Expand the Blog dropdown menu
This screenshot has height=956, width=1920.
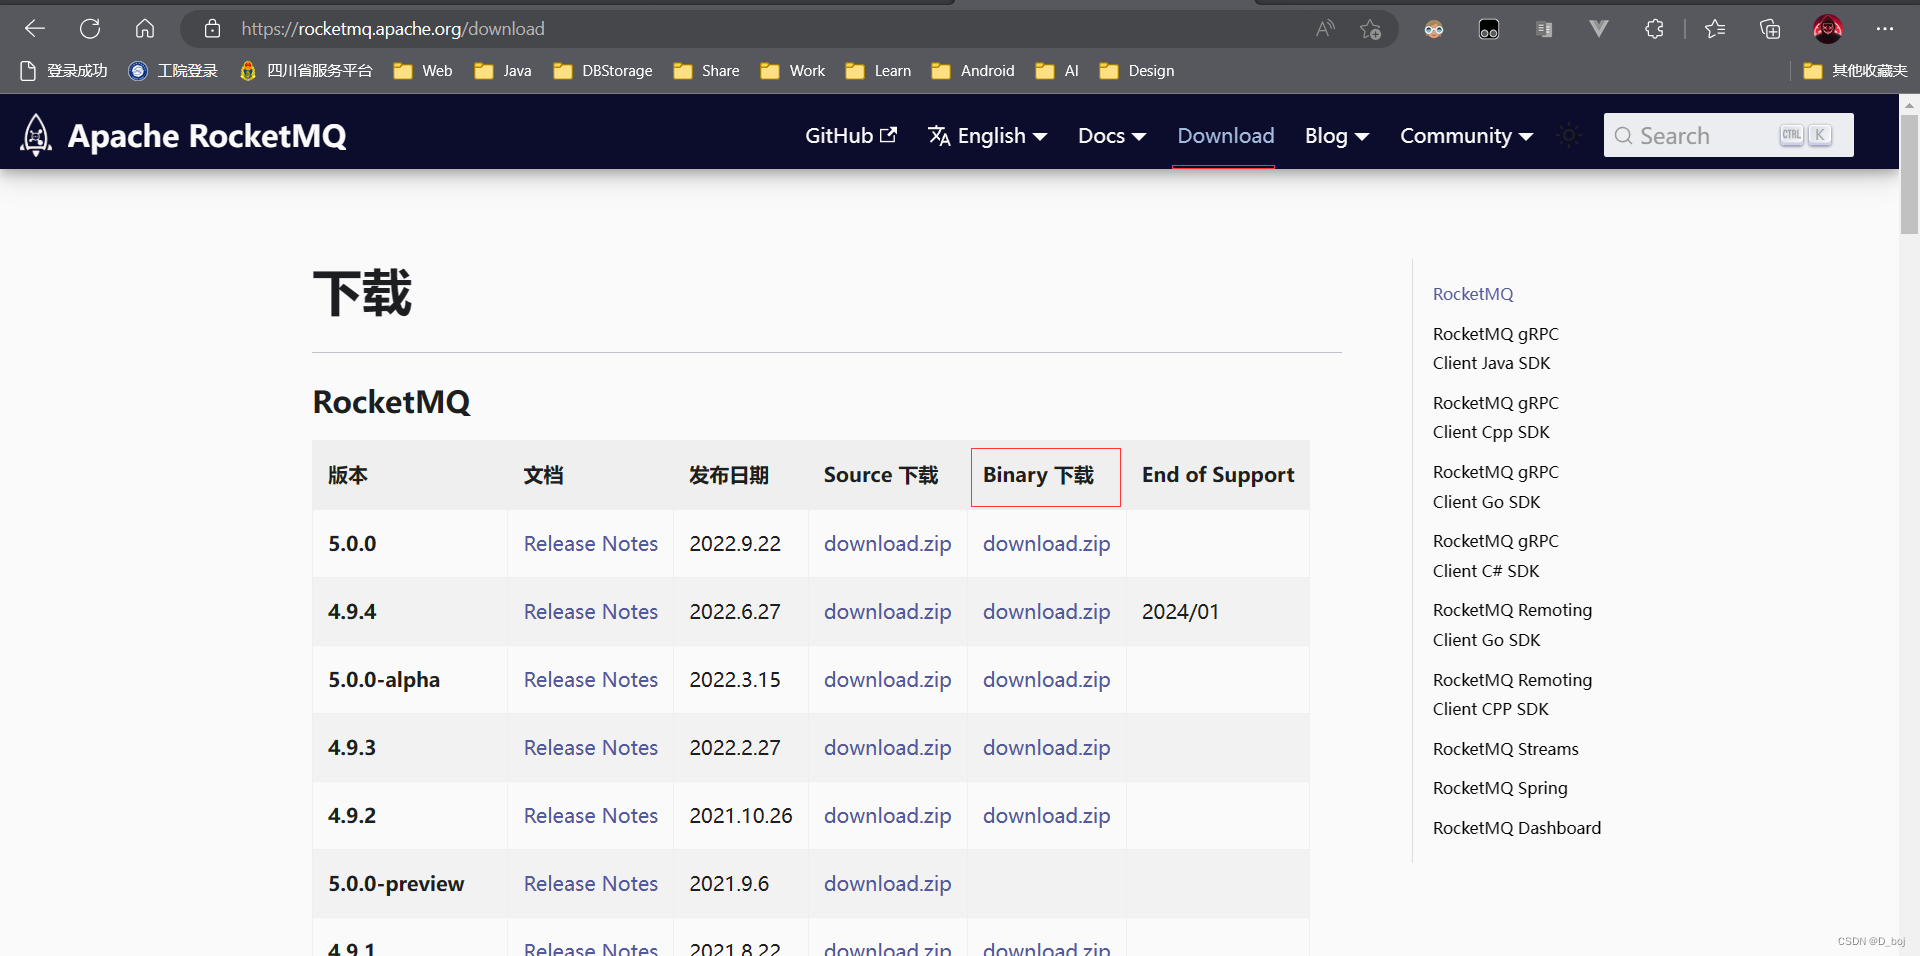coord(1337,135)
